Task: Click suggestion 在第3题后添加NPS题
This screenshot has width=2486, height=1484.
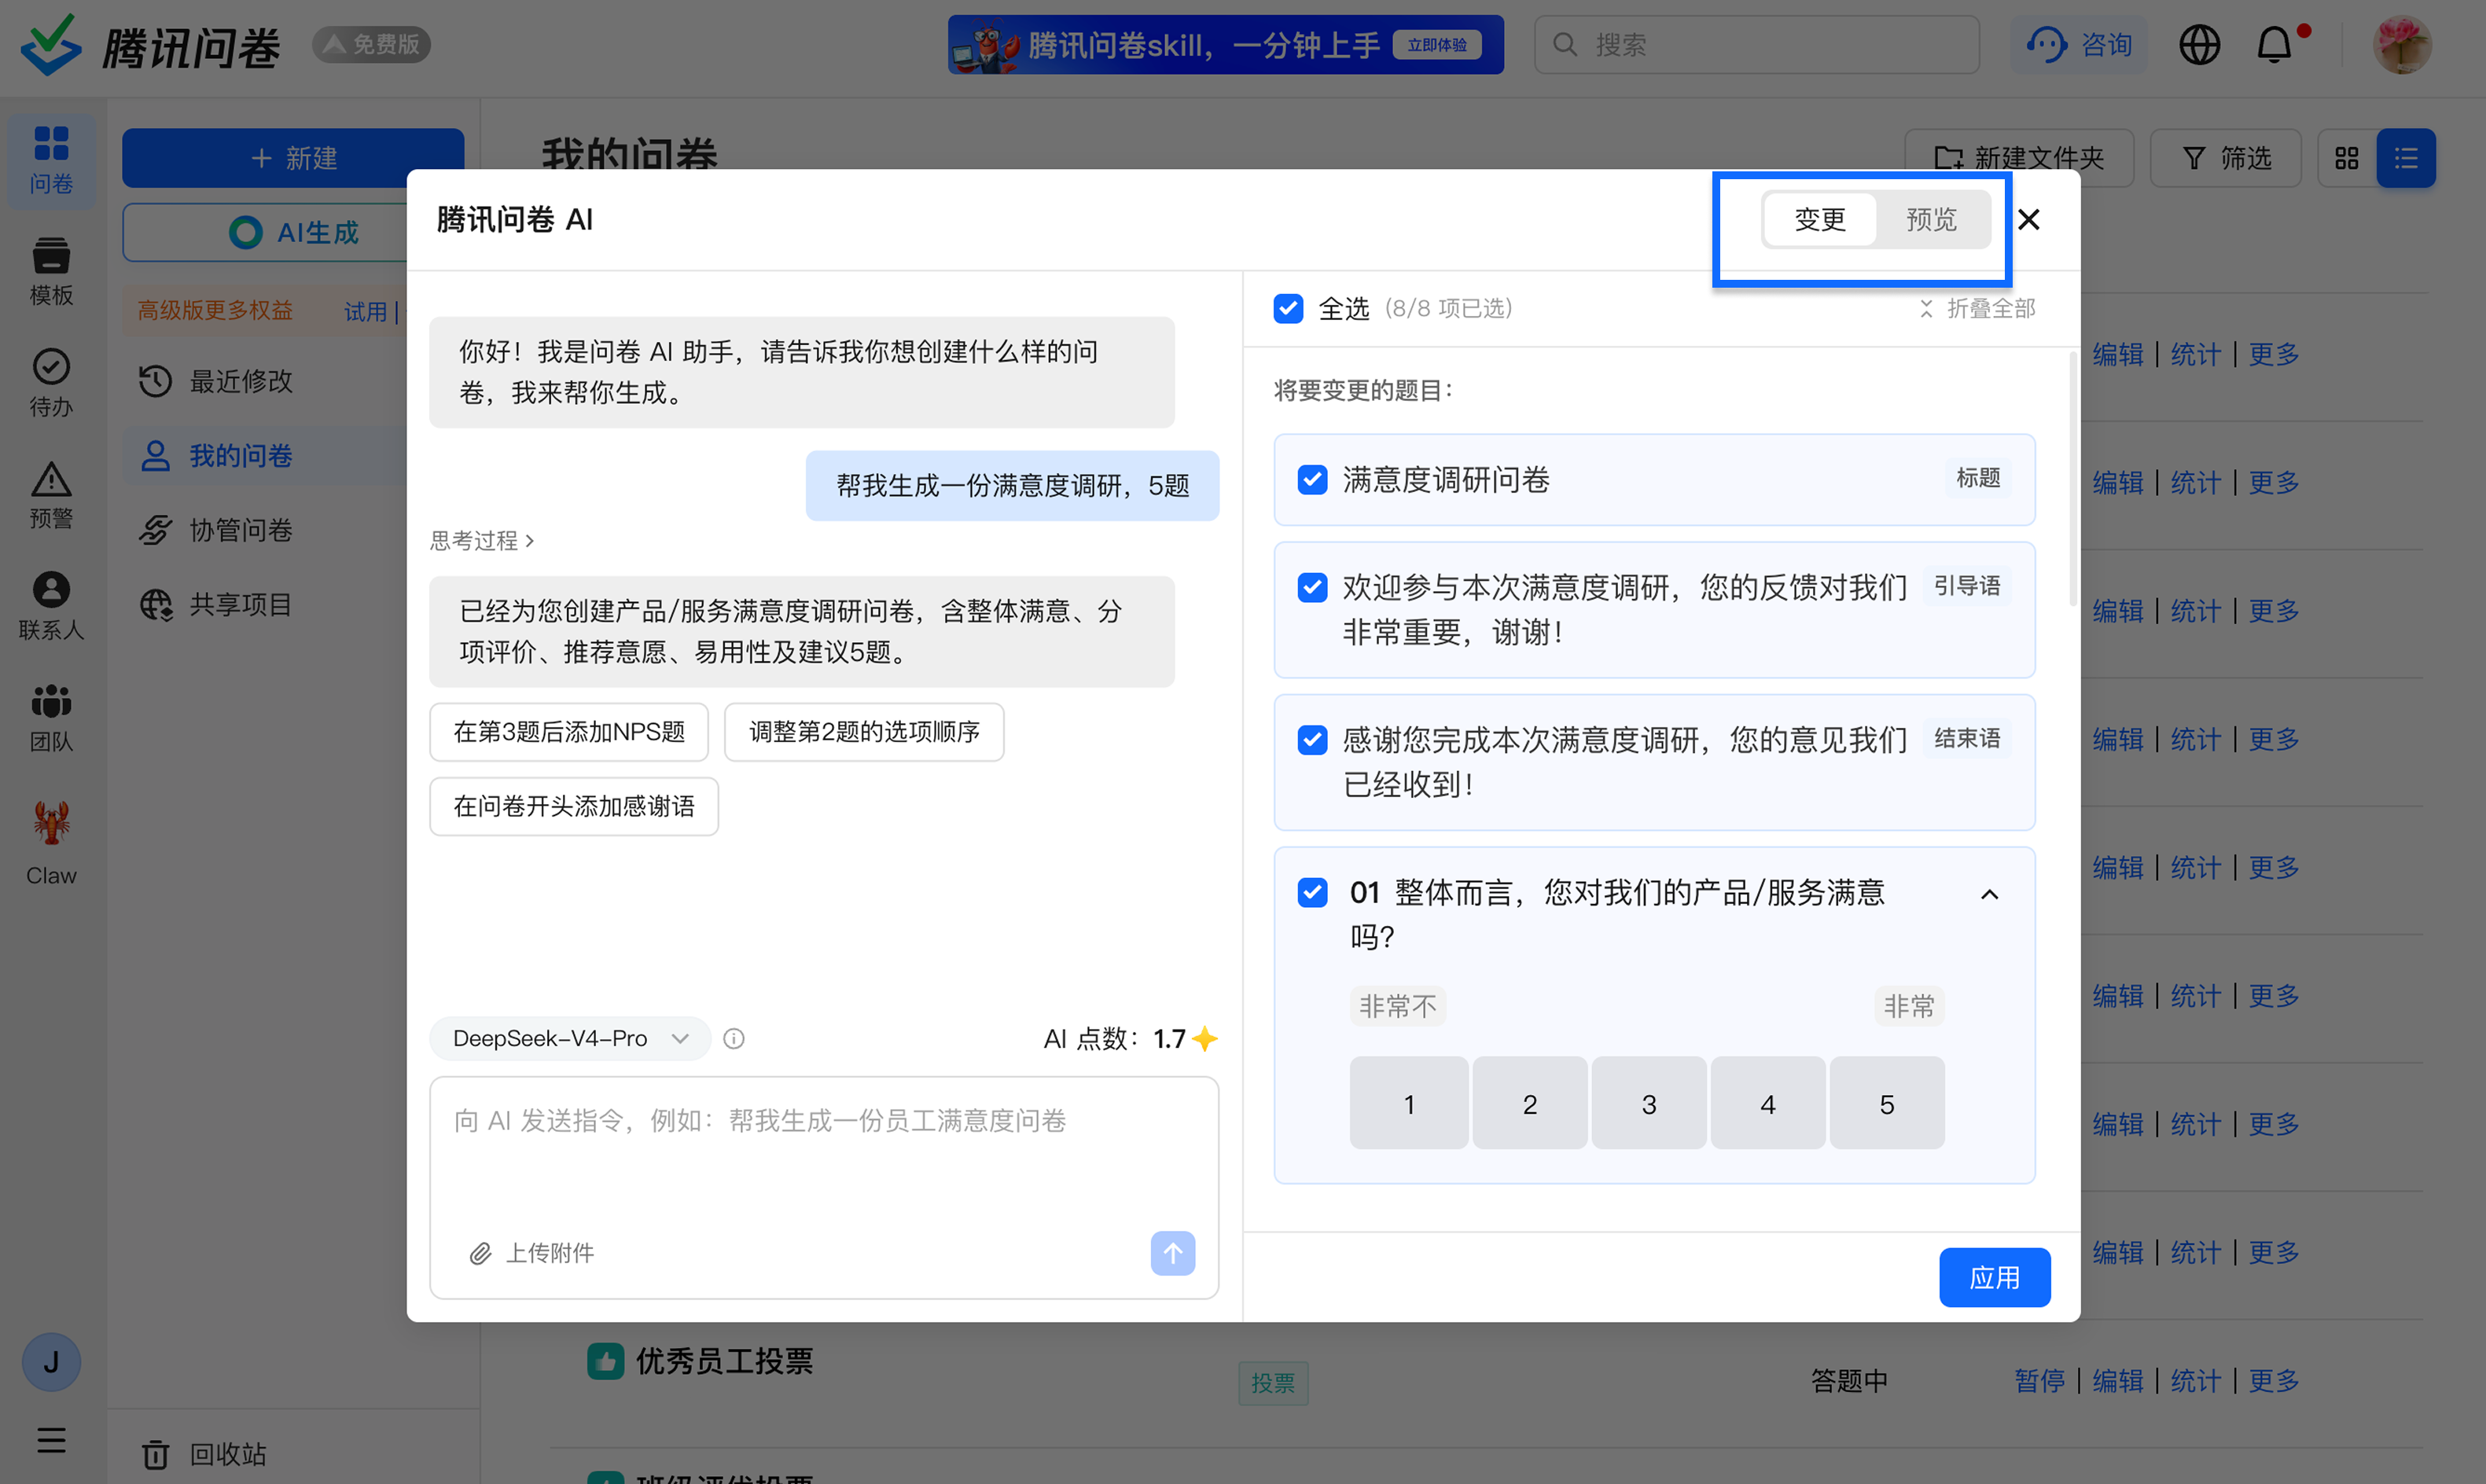Action: tap(569, 732)
